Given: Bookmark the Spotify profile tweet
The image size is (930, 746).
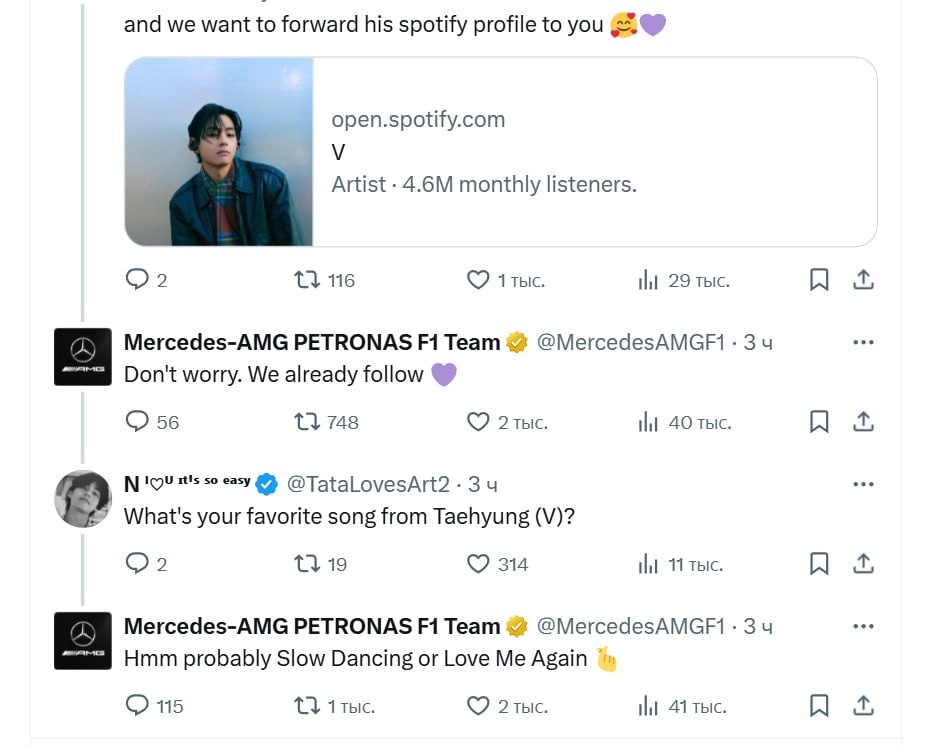Looking at the screenshot, I should (819, 280).
